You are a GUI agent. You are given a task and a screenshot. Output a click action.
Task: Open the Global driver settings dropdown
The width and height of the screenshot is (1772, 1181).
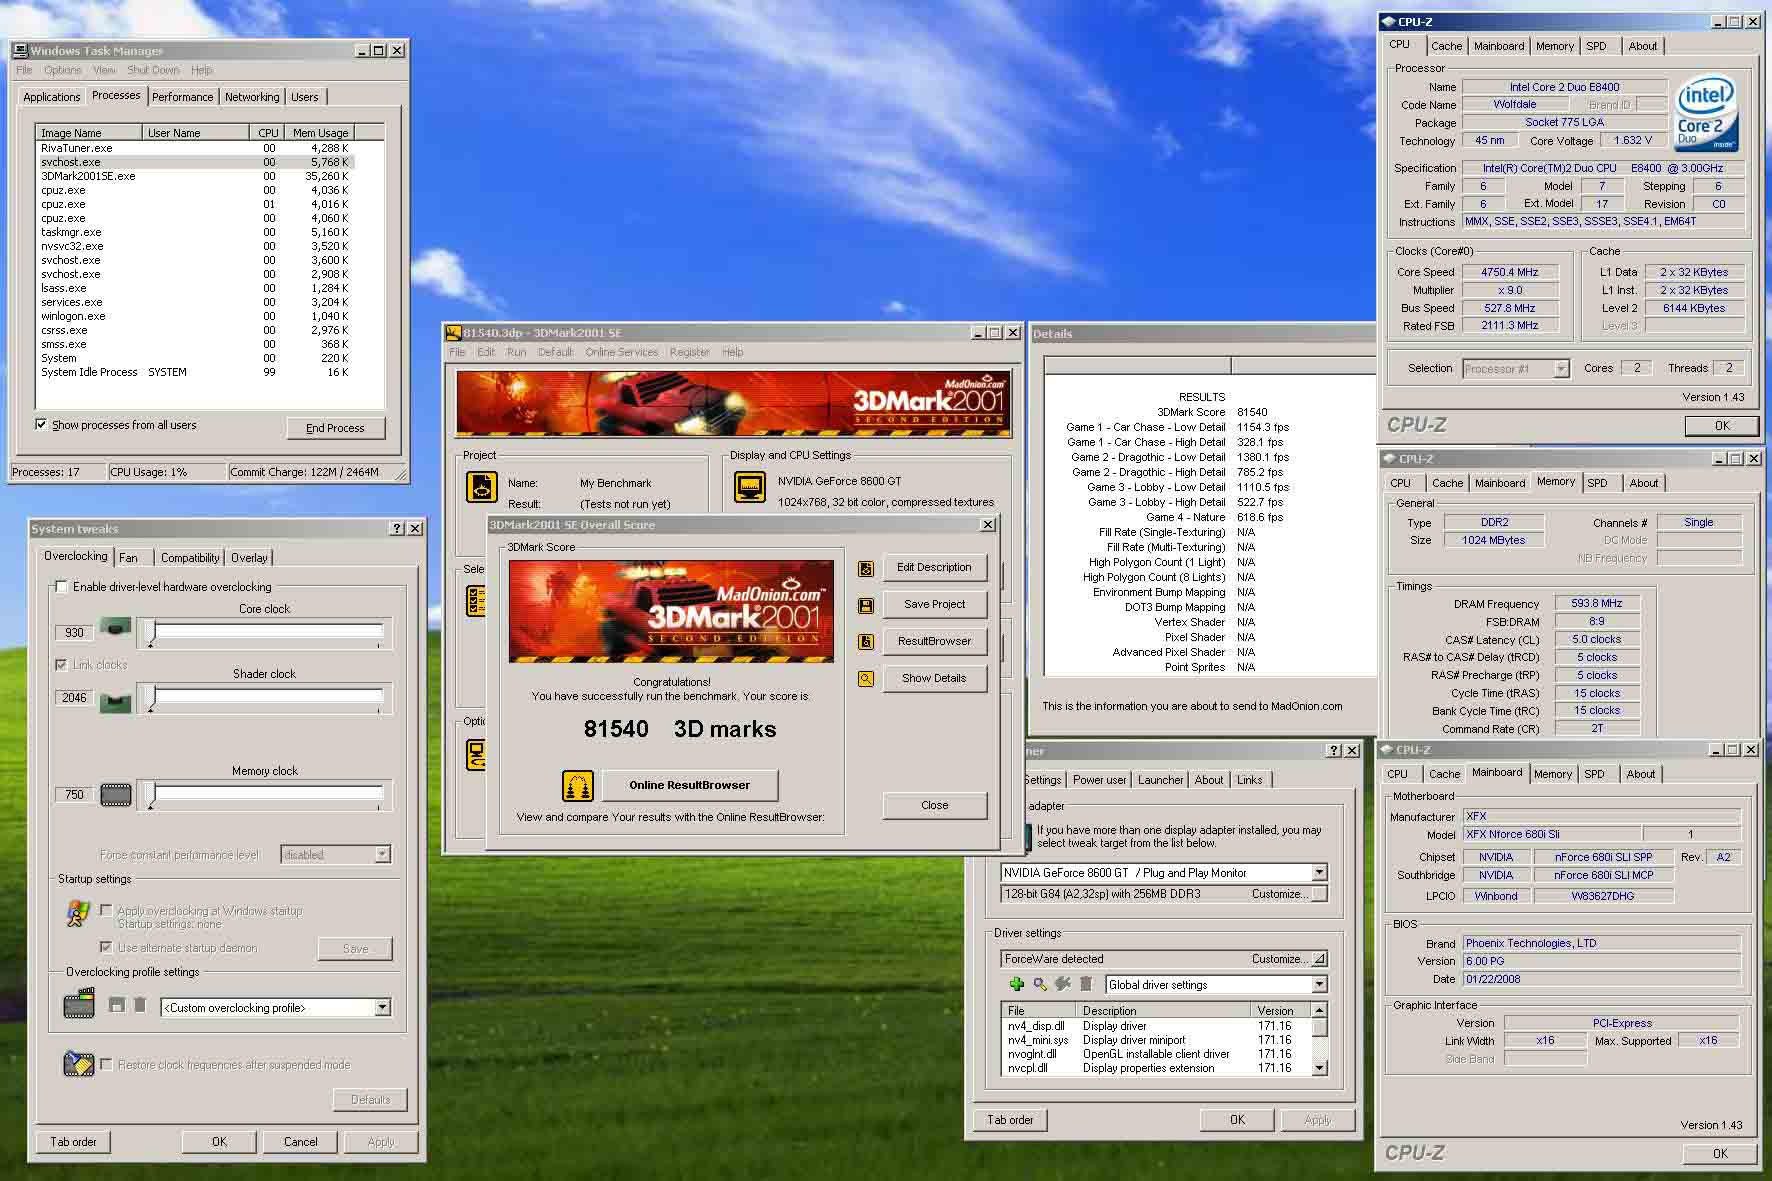[x=1319, y=985]
